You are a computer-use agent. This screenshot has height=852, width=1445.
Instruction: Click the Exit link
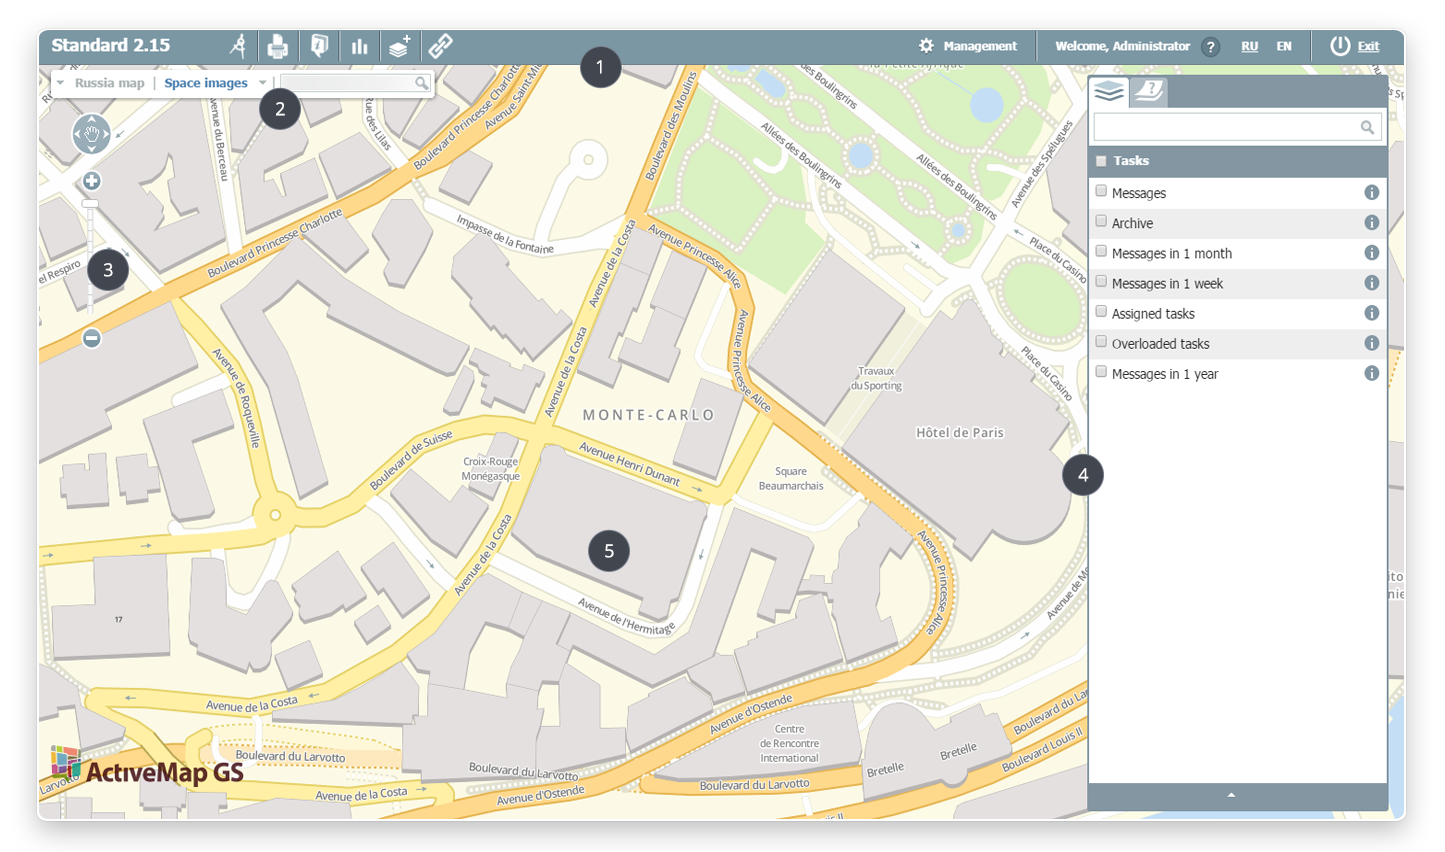click(1367, 46)
